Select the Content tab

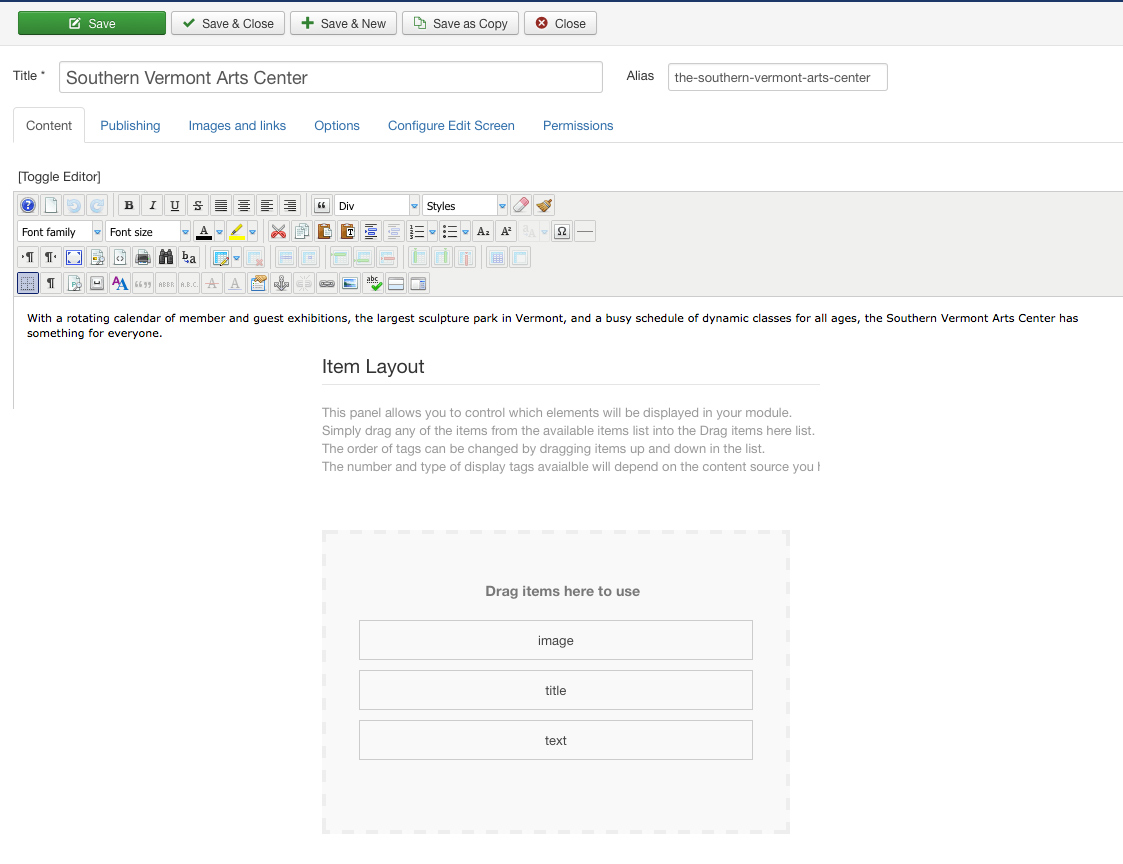pos(49,125)
